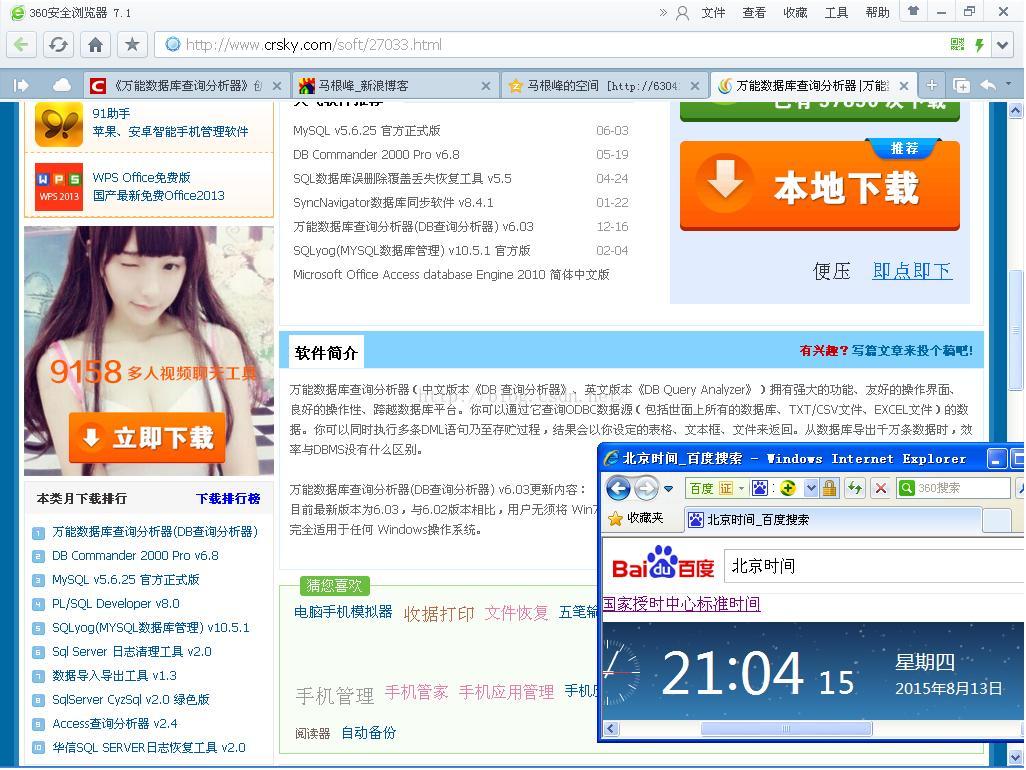The image size is (1026, 770).
Task: Stop loading with red X in IE
Action: tap(881, 488)
